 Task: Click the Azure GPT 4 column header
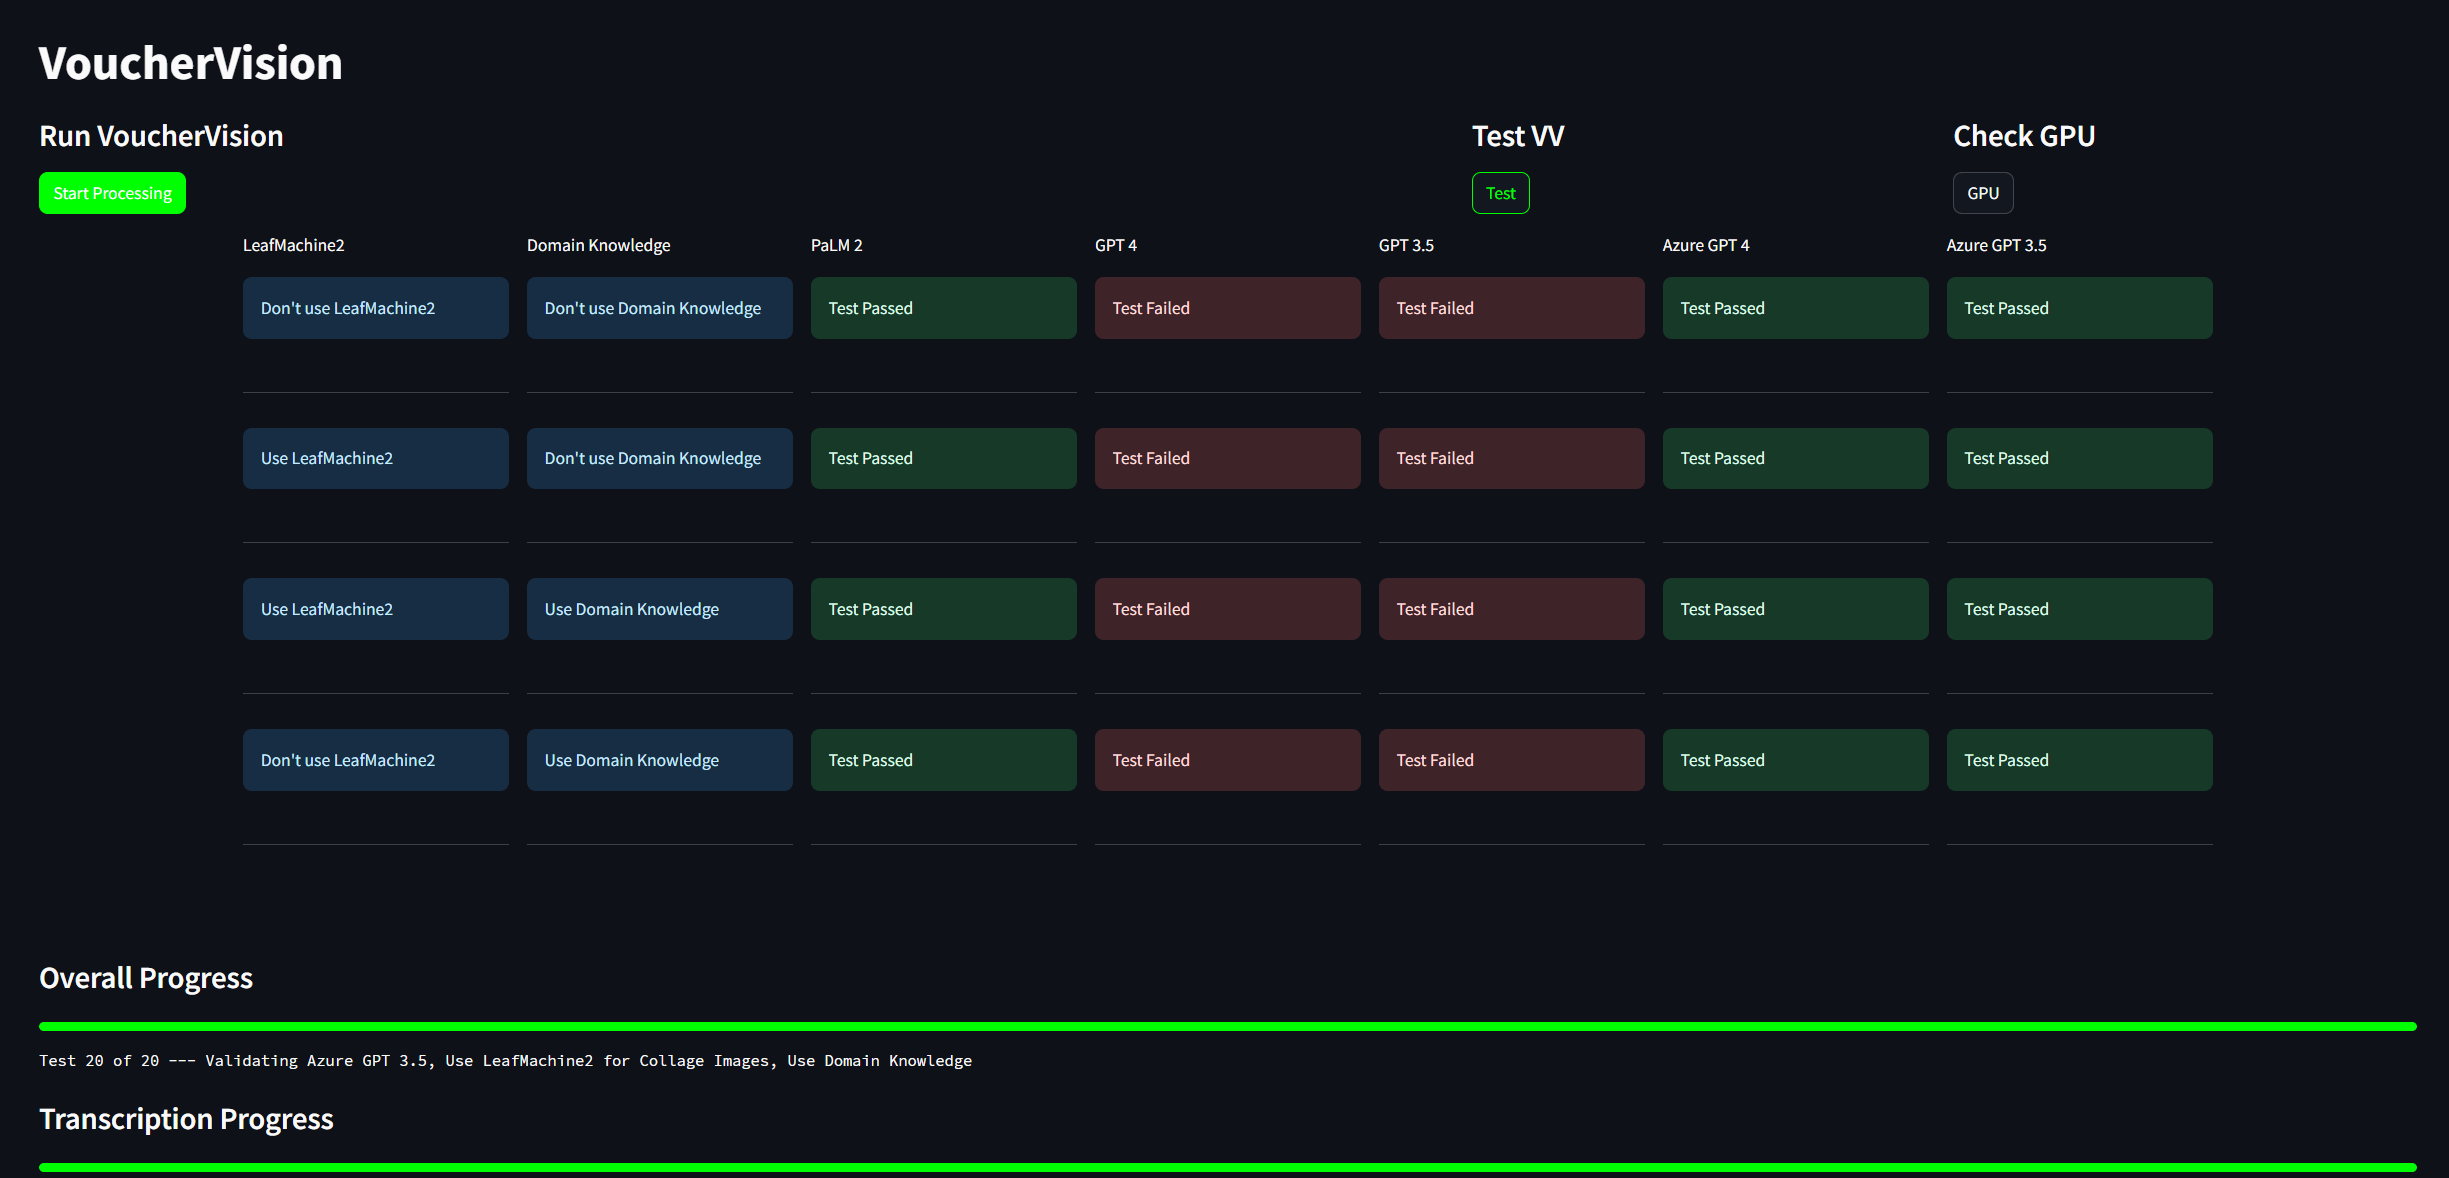click(1705, 245)
